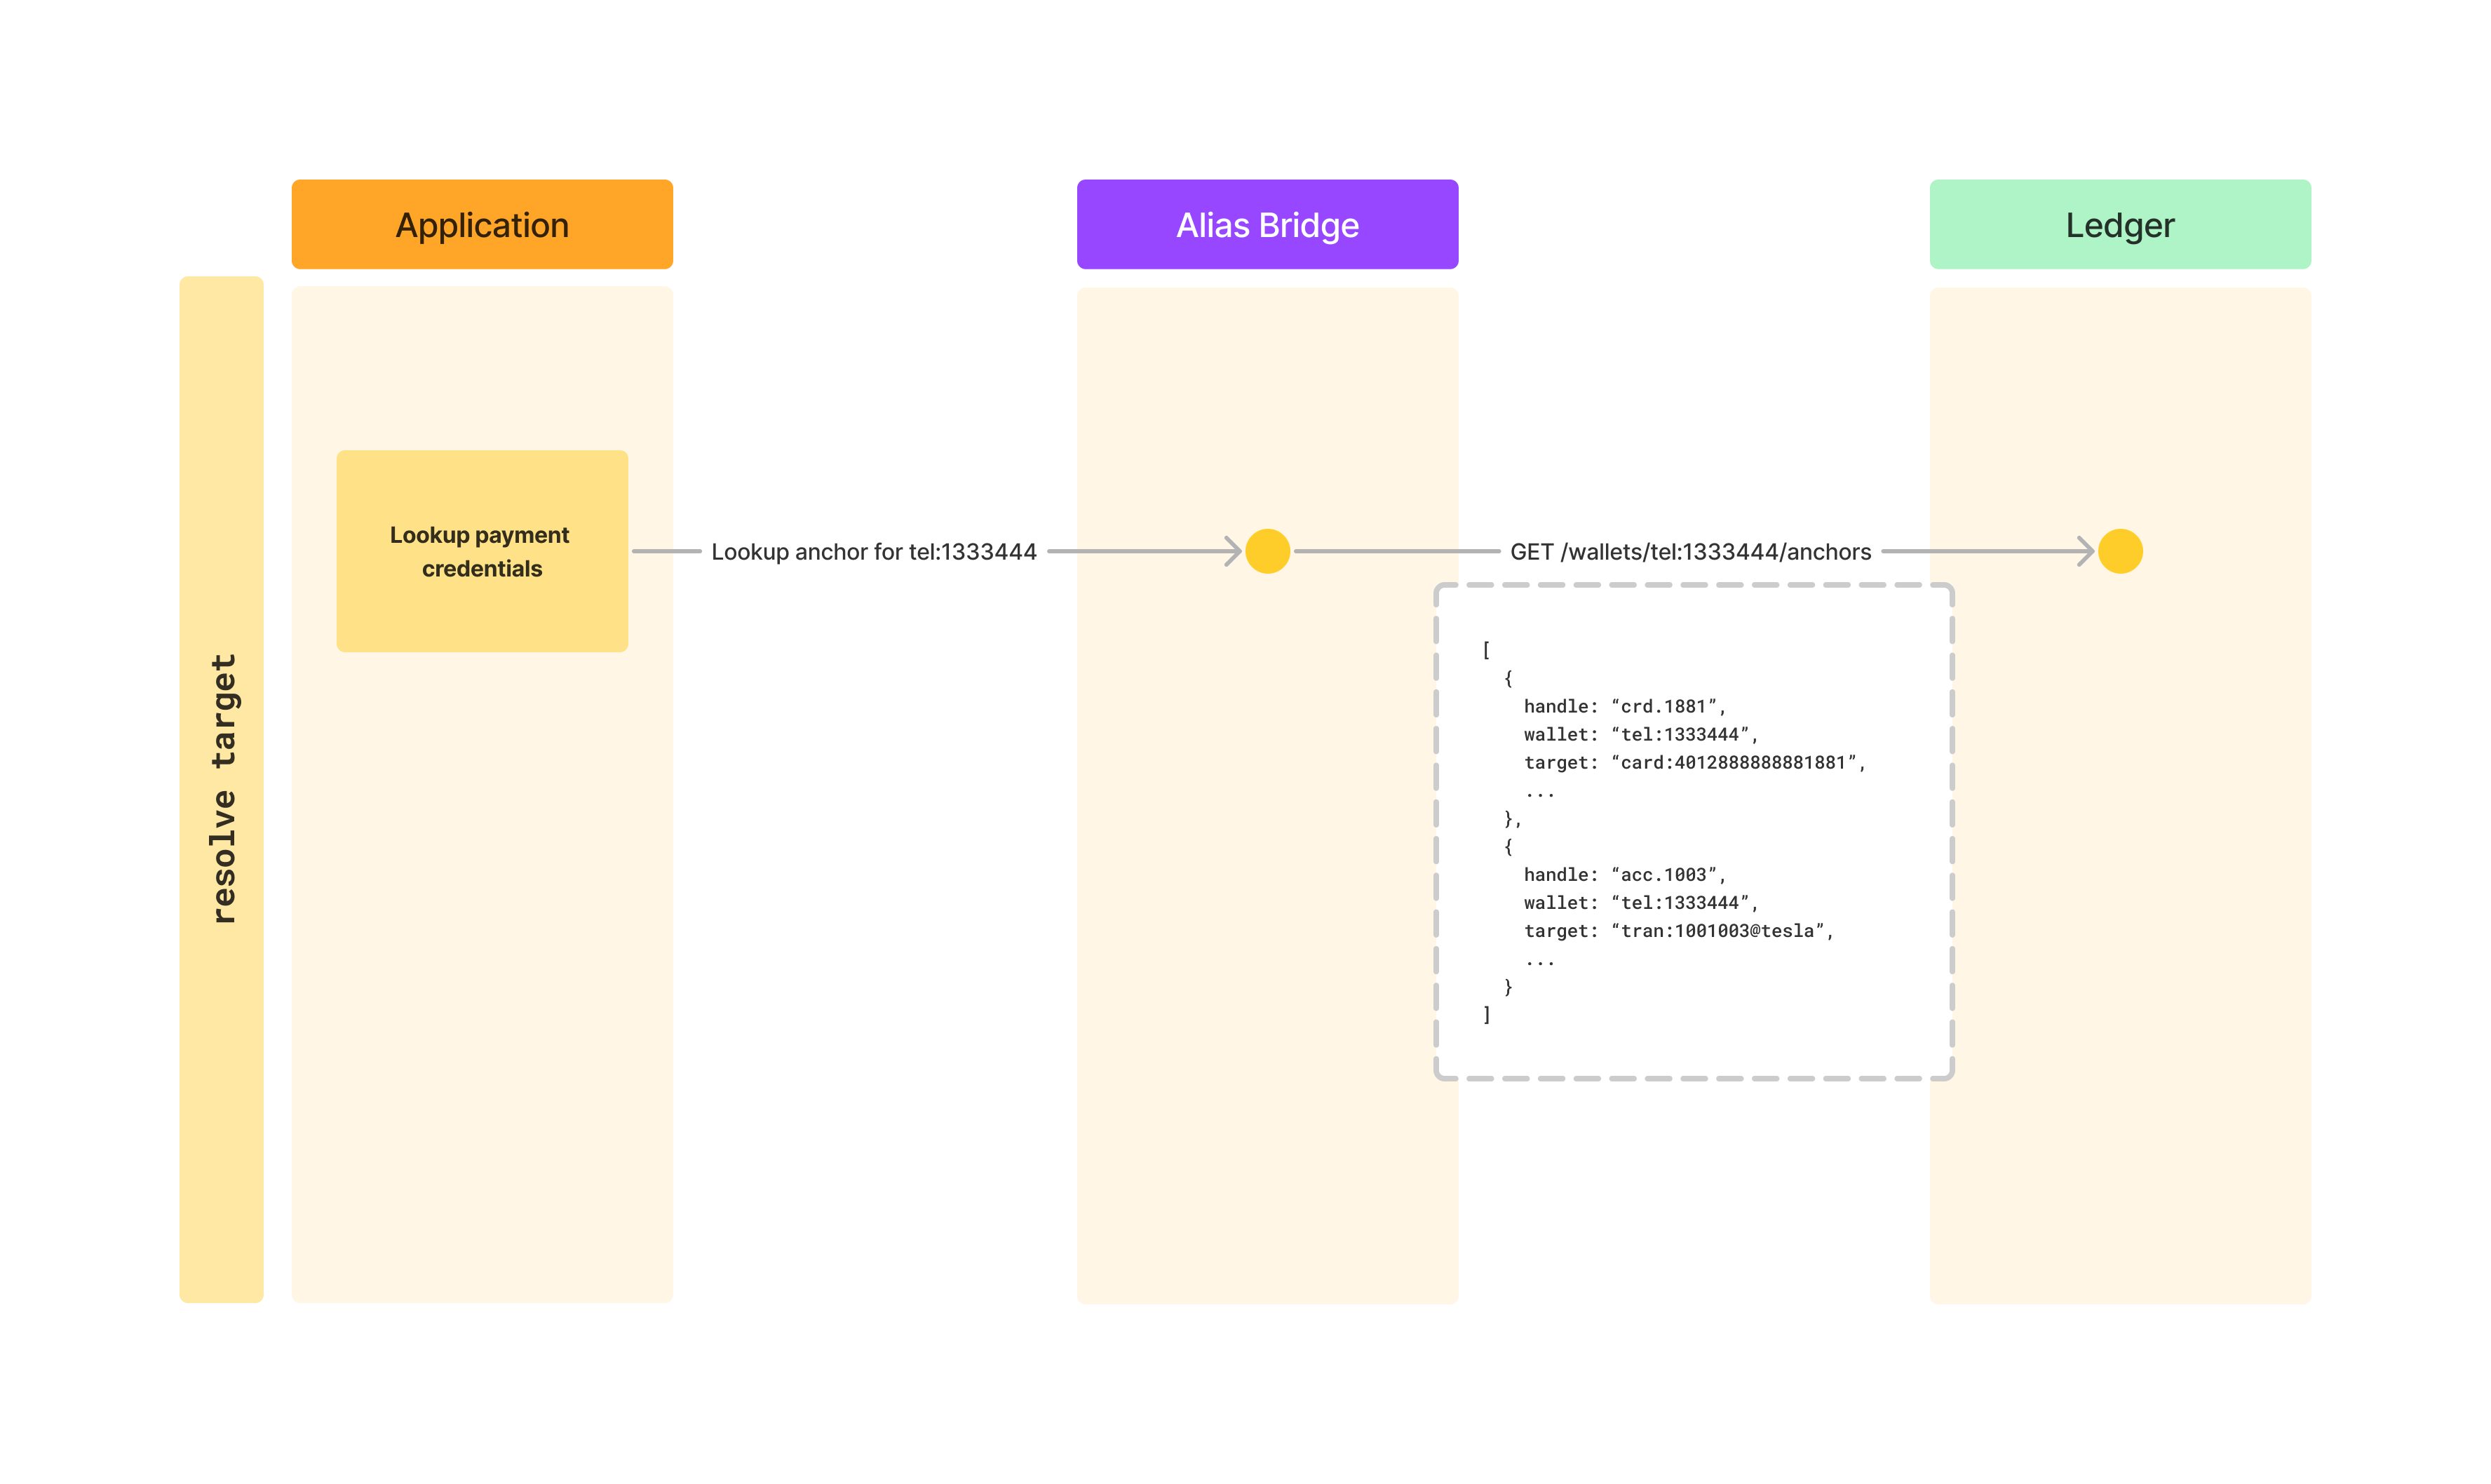The width and height of the screenshot is (2491, 1484).
Task: Click the vertical 'resolve target' label
Action: click(222, 788)
